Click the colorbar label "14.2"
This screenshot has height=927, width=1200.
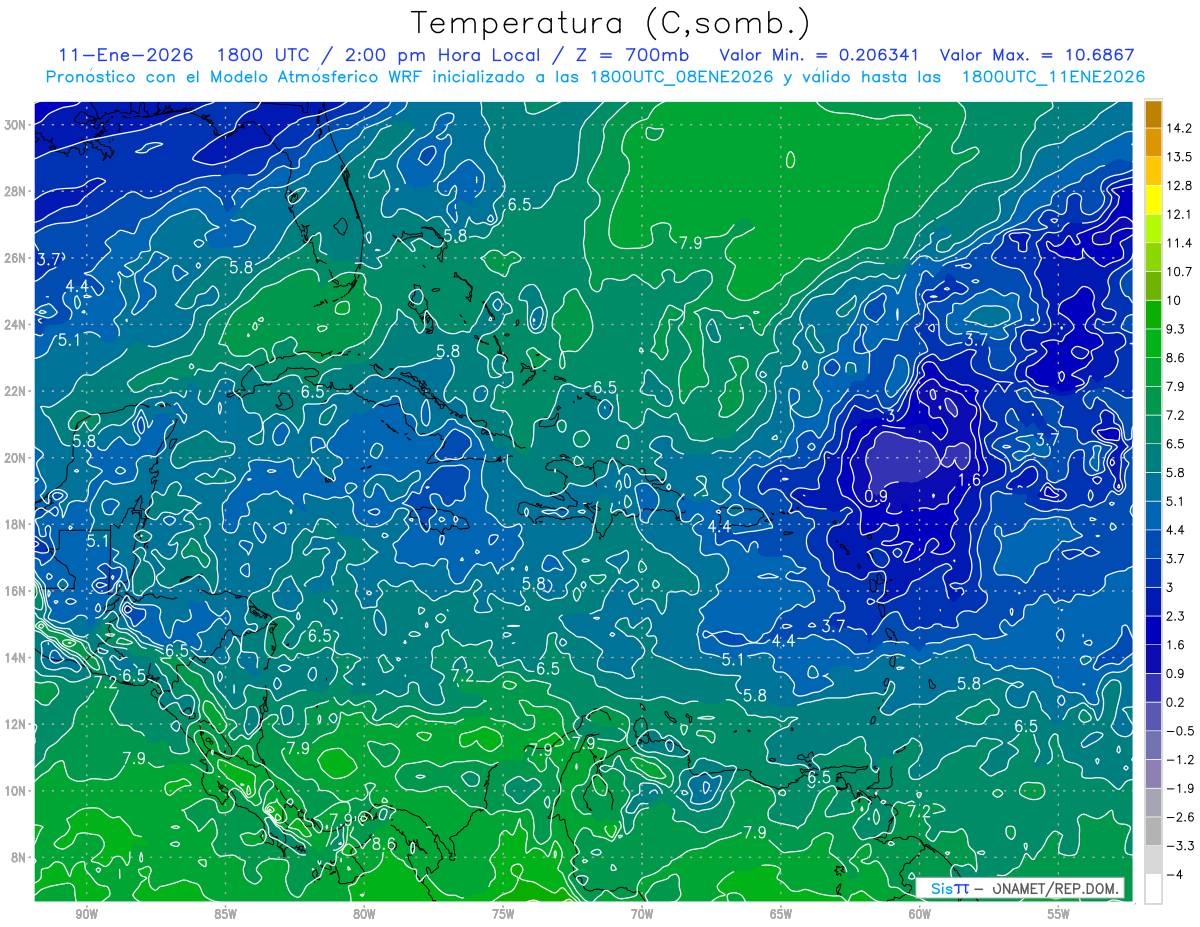click(1178, 128)
